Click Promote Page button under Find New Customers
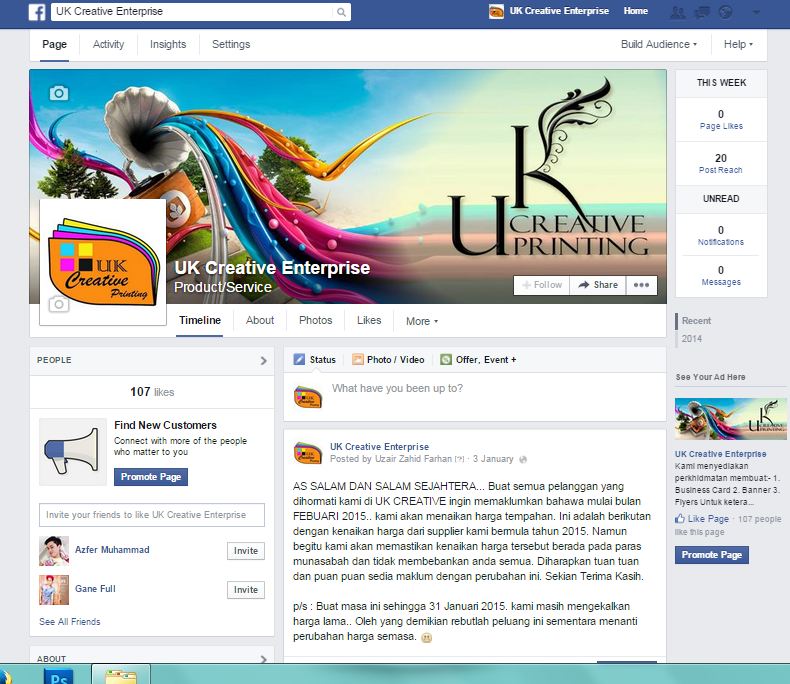This screenshot has height=684, width=790. 151,477
